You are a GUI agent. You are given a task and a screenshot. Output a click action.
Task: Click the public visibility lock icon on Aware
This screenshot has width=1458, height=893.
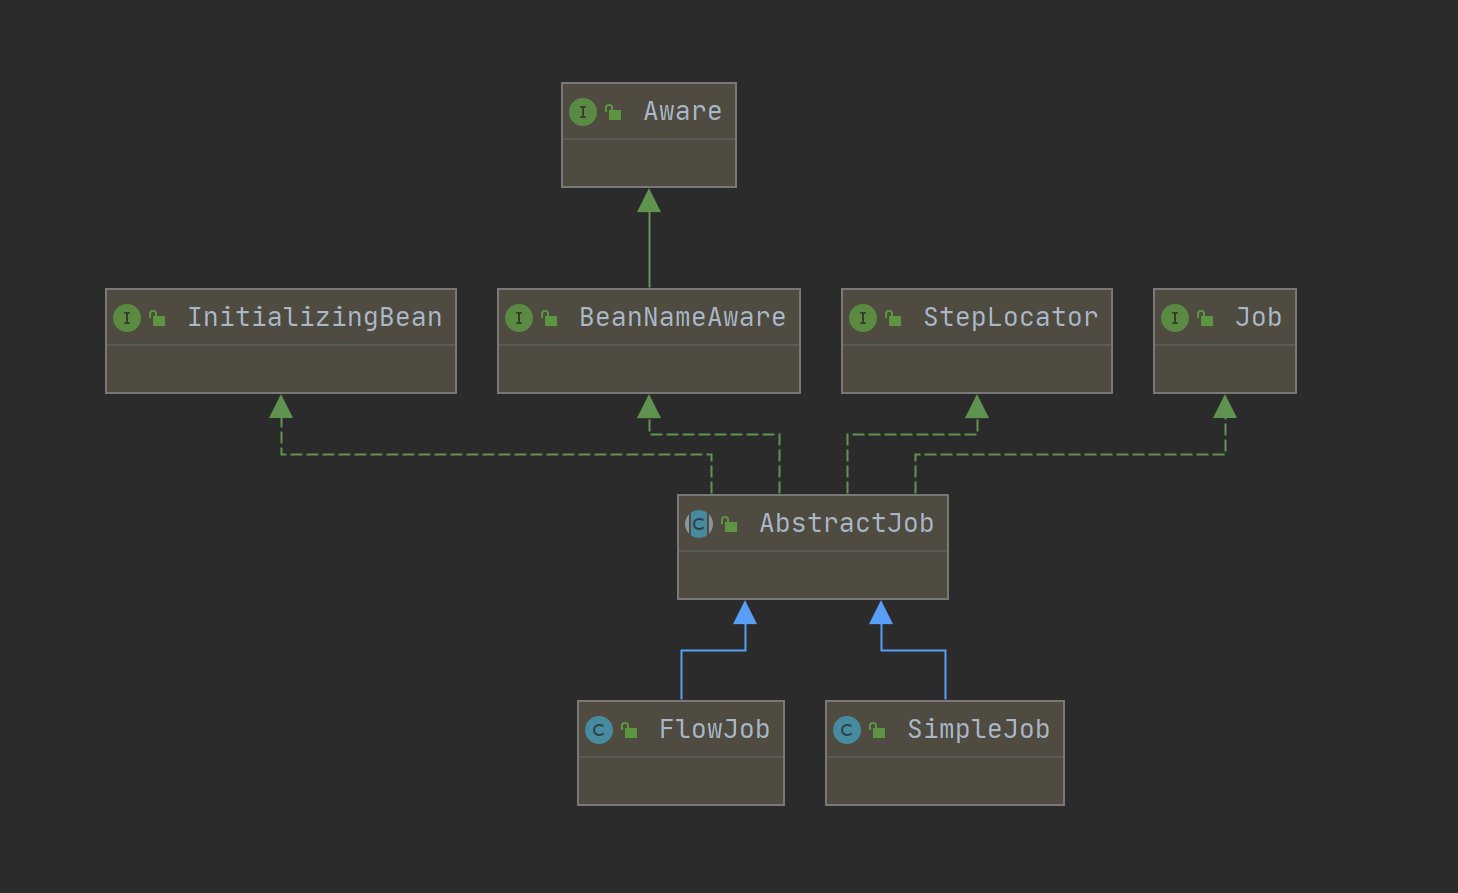613,113
